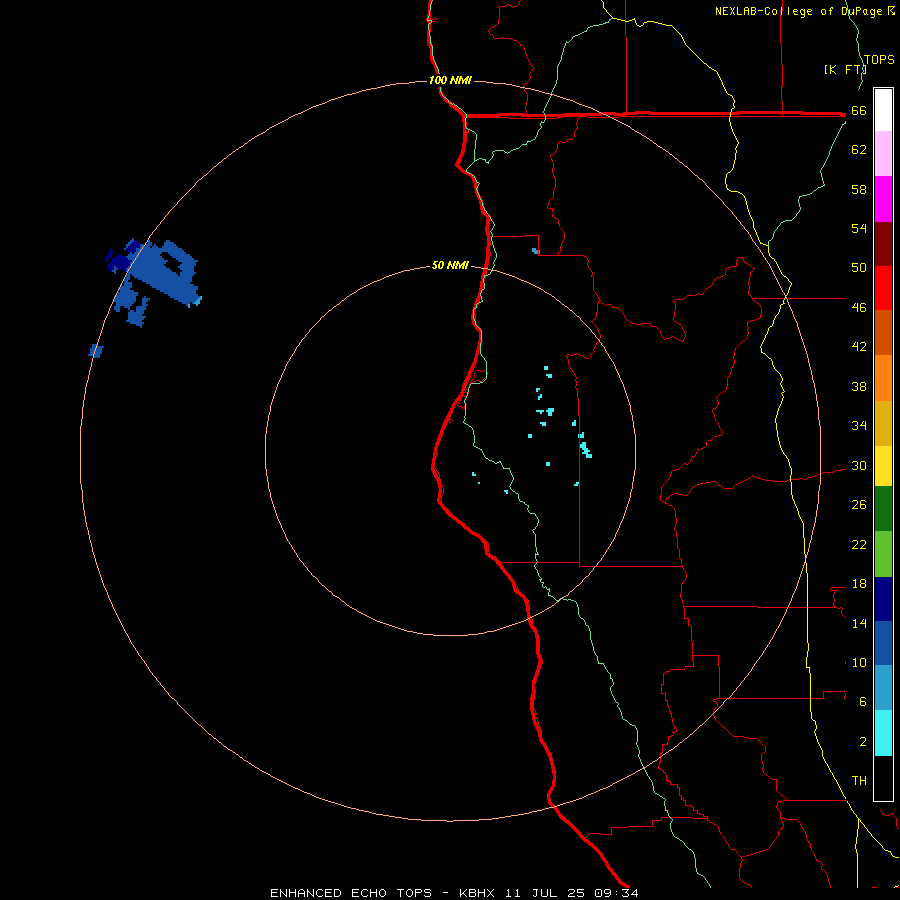Screen dimensions: 900x900
Task: Click the 54 legend scale value
Action: pyautogui.click(x=859, y=228)
